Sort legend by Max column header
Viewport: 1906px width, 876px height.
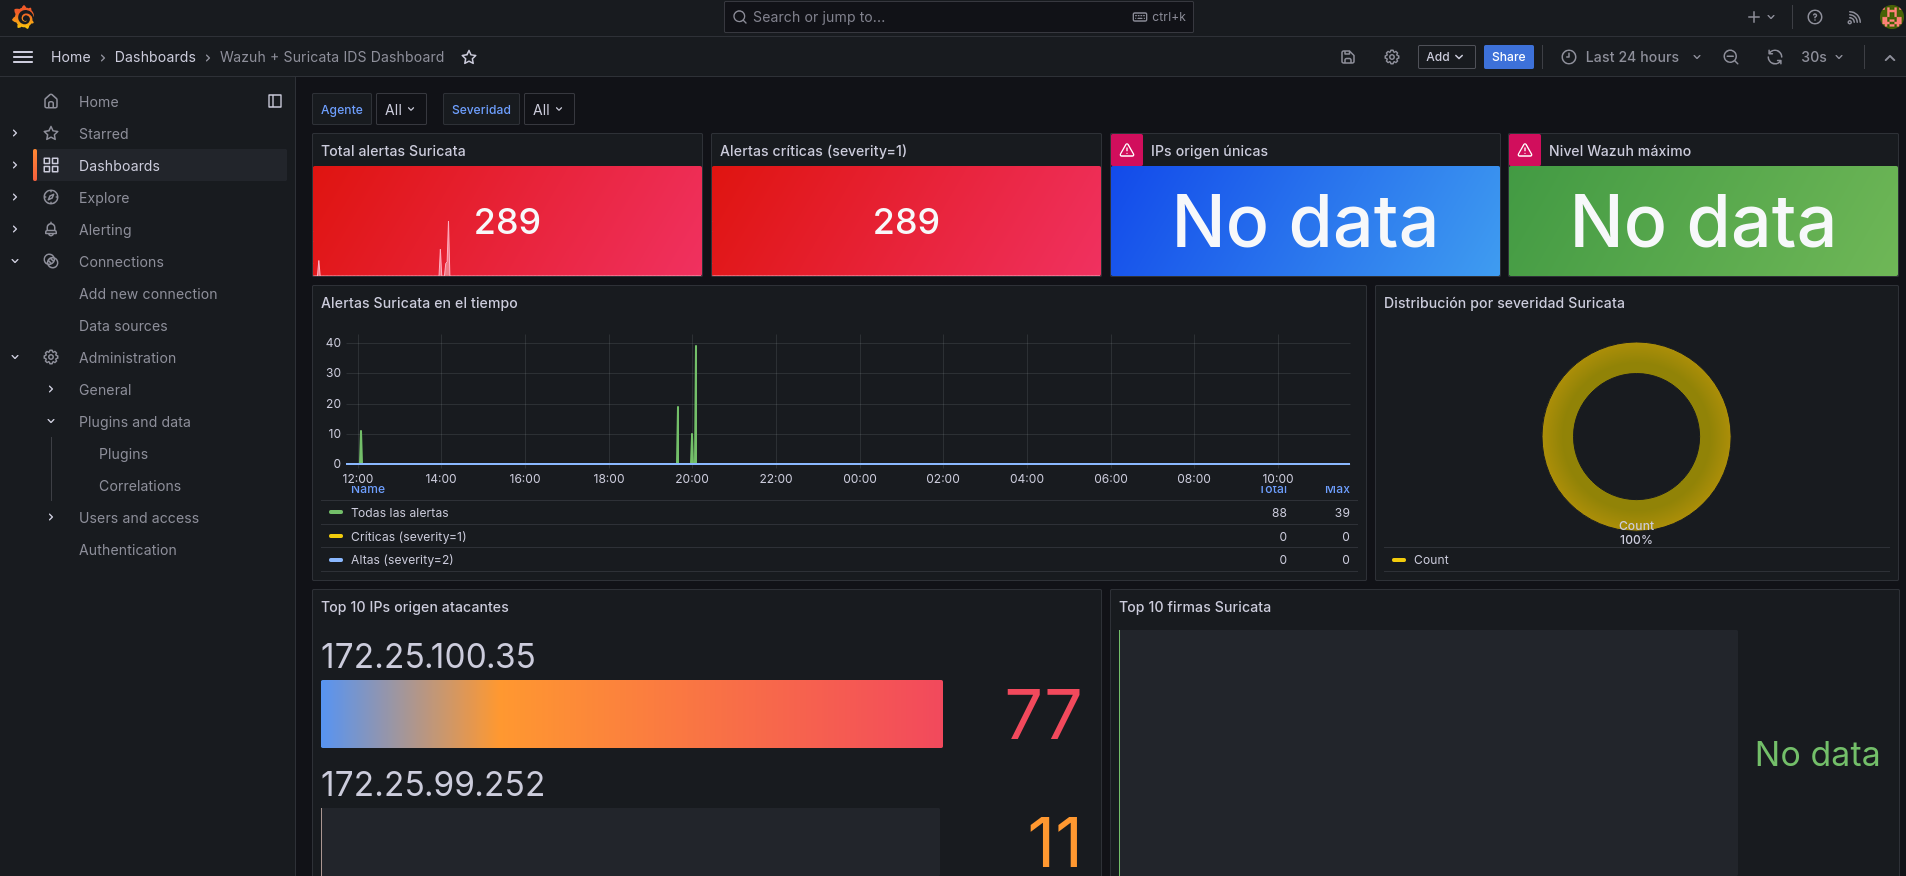point(1337,489)
